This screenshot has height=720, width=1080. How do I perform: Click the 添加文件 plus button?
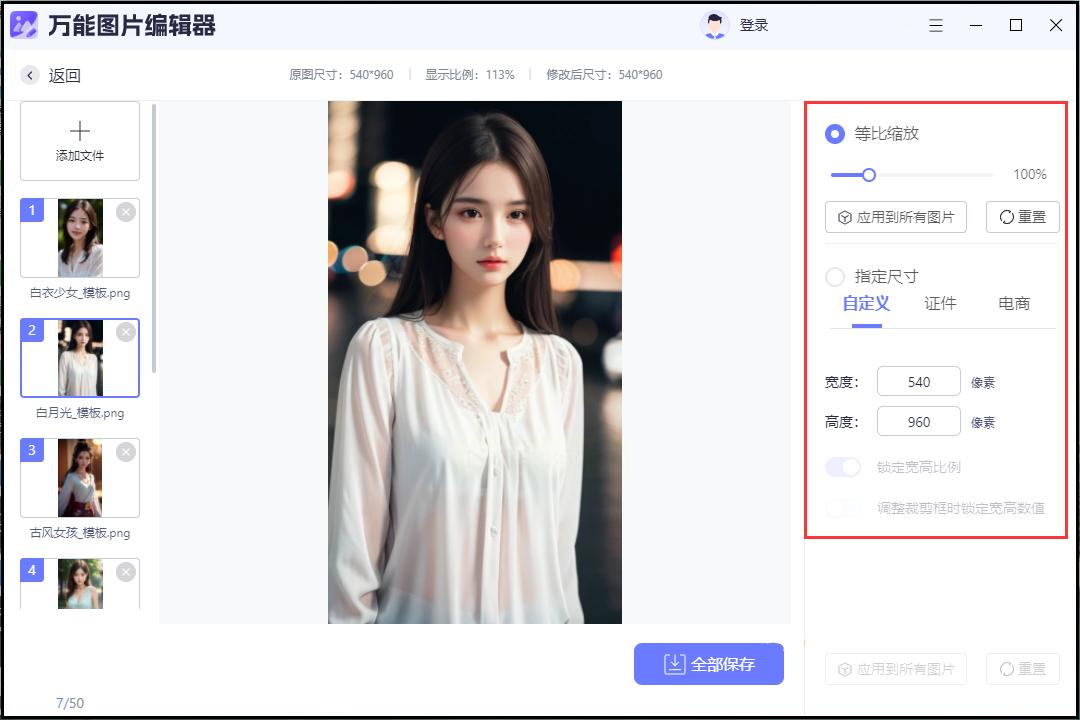click(80, 141)
